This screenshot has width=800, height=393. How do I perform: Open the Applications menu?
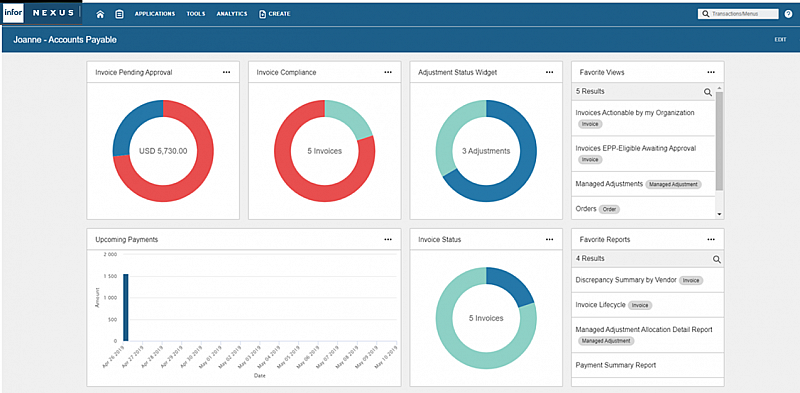(155, 14)
